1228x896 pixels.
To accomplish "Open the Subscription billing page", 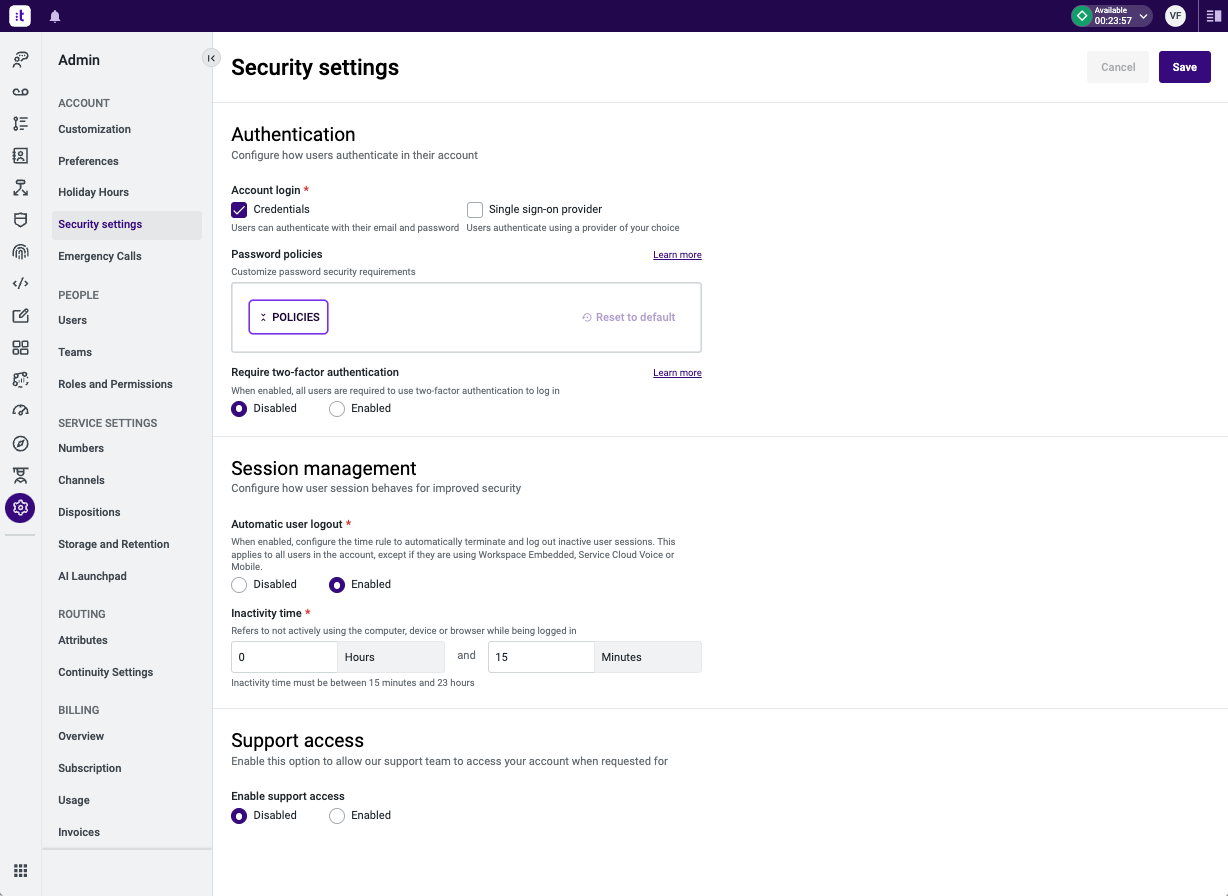I will point(89,768).
